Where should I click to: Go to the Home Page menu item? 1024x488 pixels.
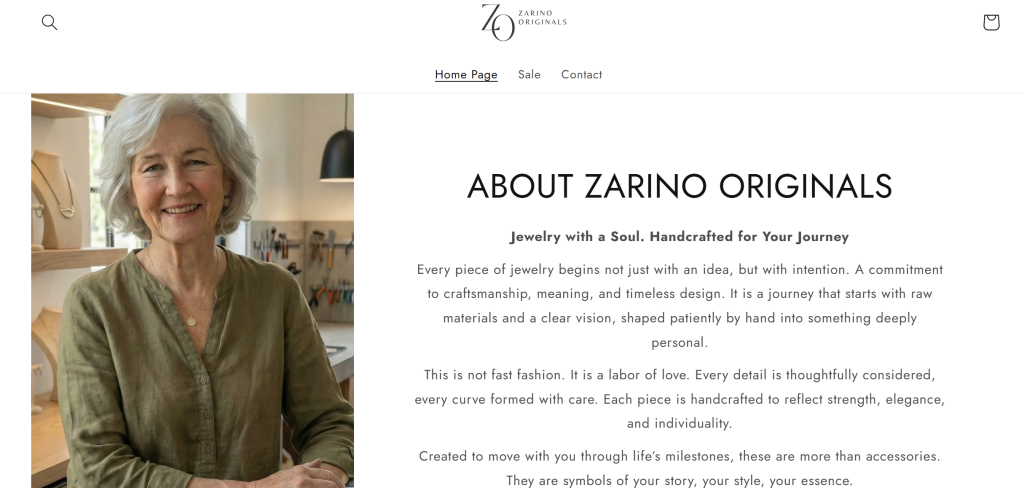tap(466, 75)
